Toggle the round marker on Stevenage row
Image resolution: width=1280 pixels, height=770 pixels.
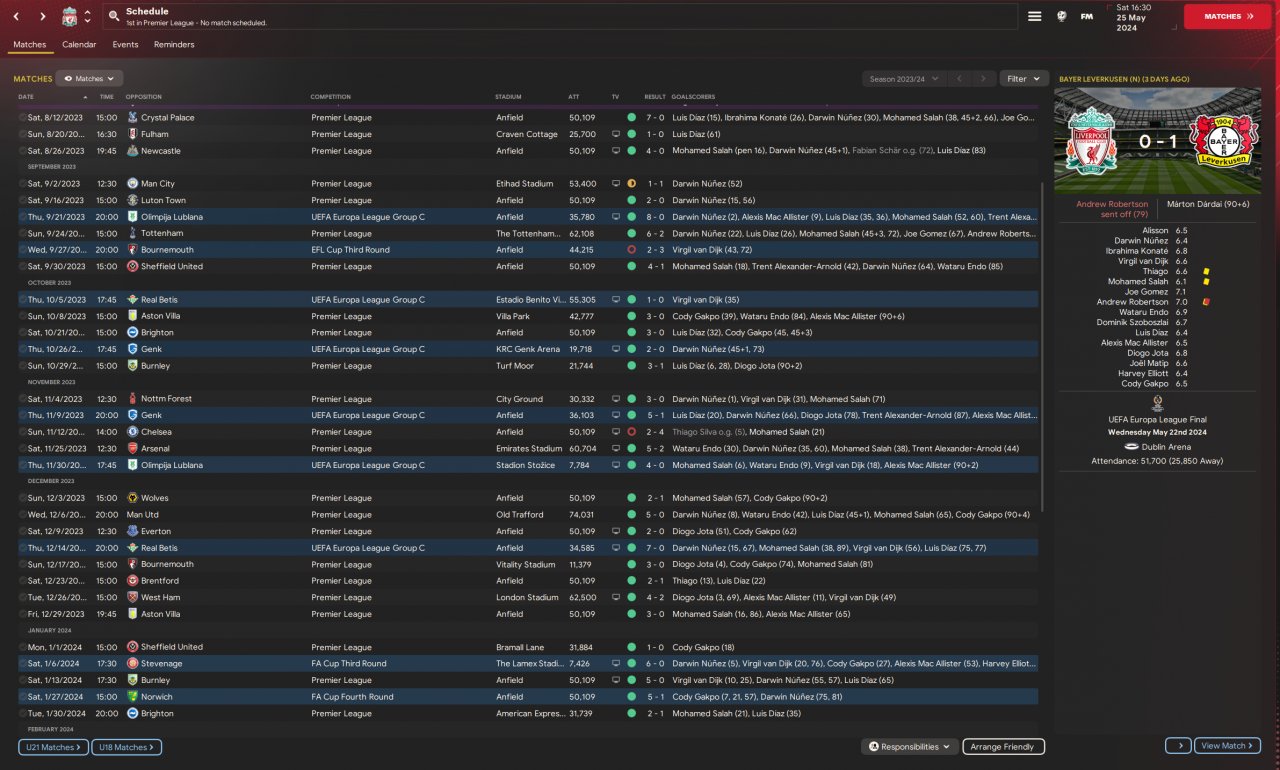click(x=22, y=664)
